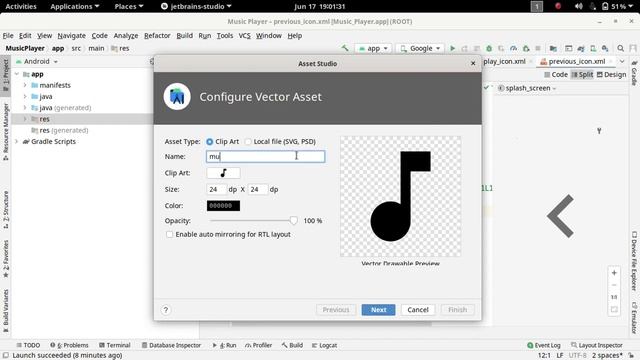The width and height of the screenshot is (640, 360).
Task: Switch editor to Code view
Action: [x=556, y=74]
